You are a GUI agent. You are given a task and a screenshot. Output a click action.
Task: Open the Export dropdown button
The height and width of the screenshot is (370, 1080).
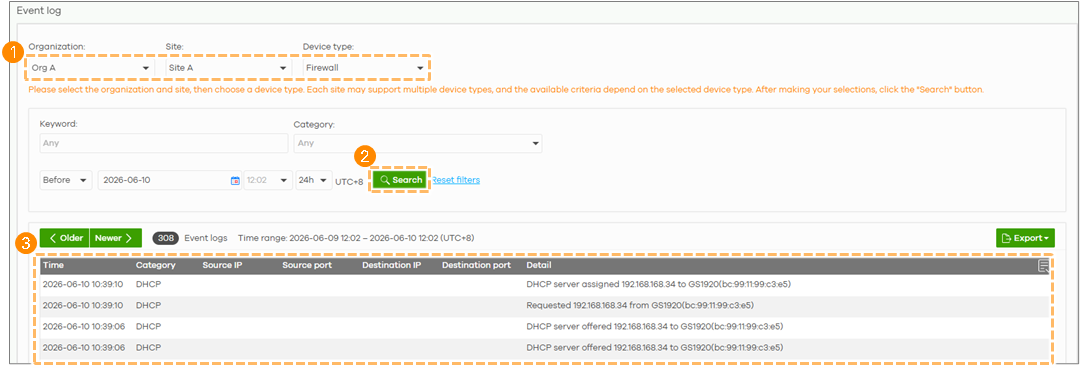[x=1025, y=238]
